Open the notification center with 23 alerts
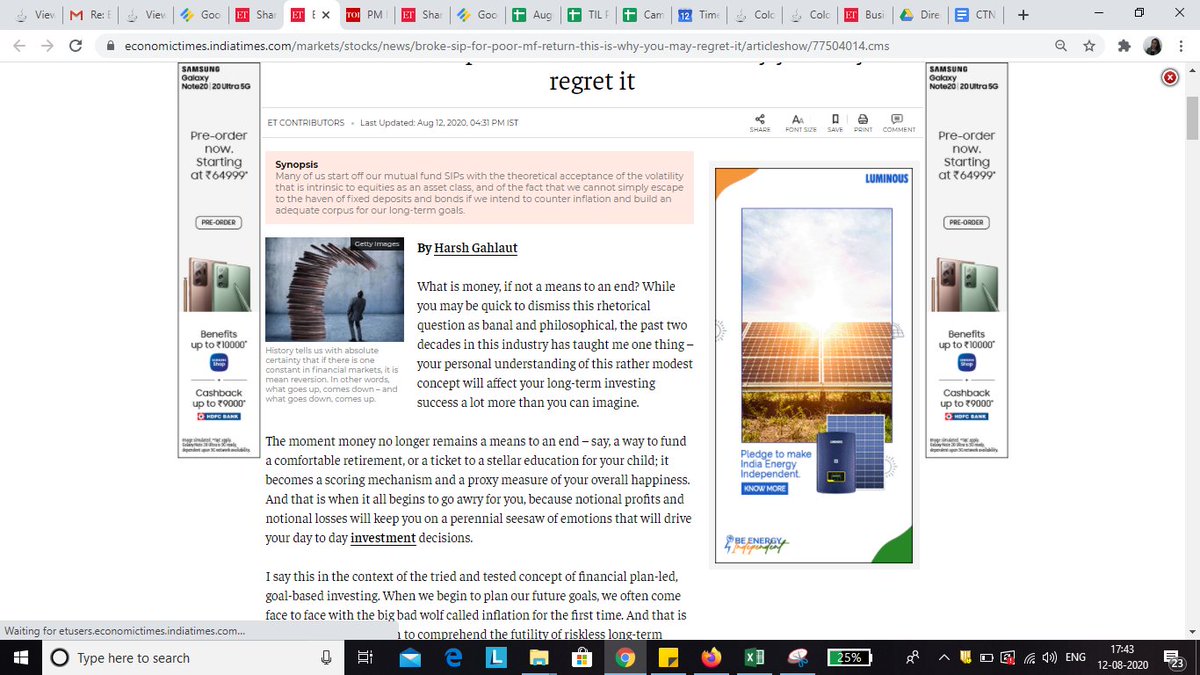 click(x=1175, y=657)
